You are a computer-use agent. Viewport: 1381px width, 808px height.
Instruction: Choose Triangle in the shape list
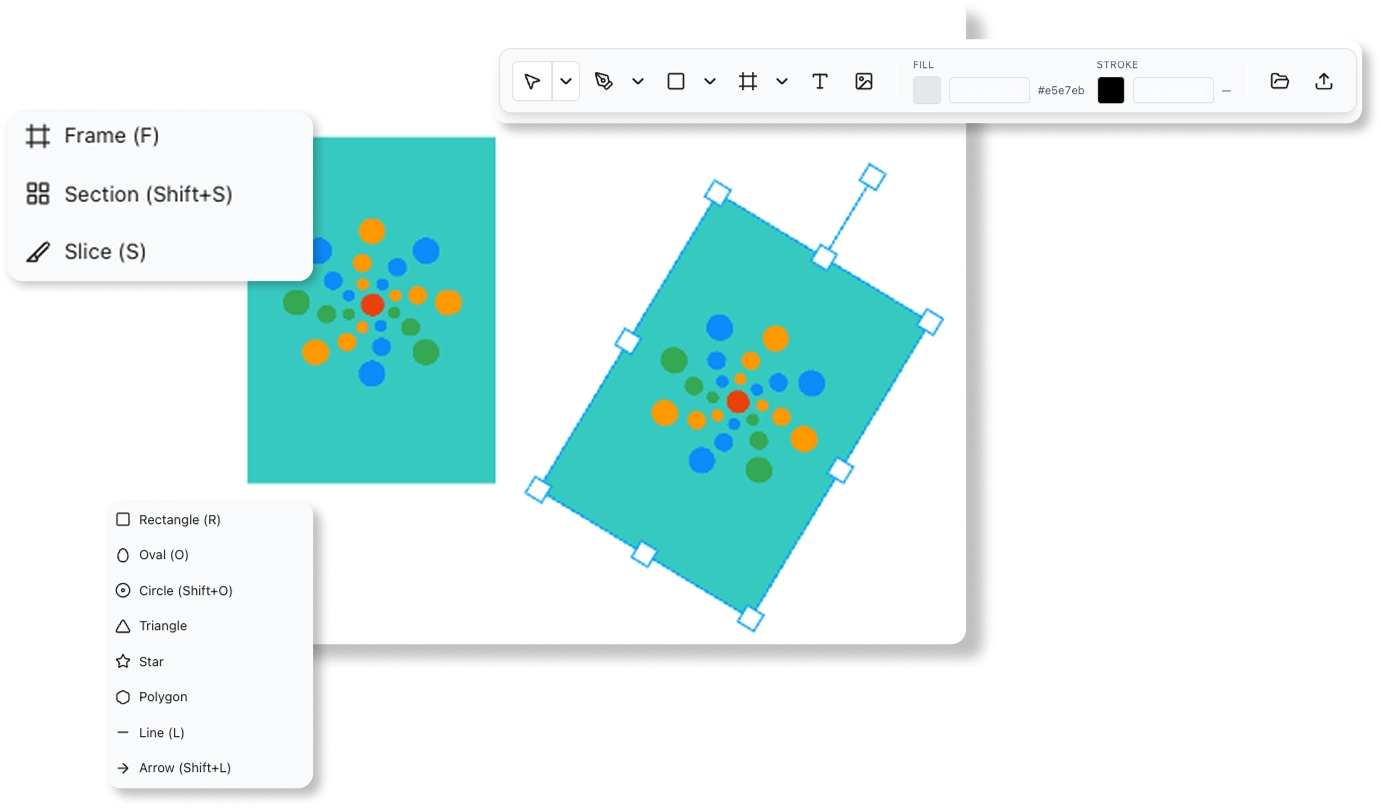pyautogui.click(x=162, y=625)
